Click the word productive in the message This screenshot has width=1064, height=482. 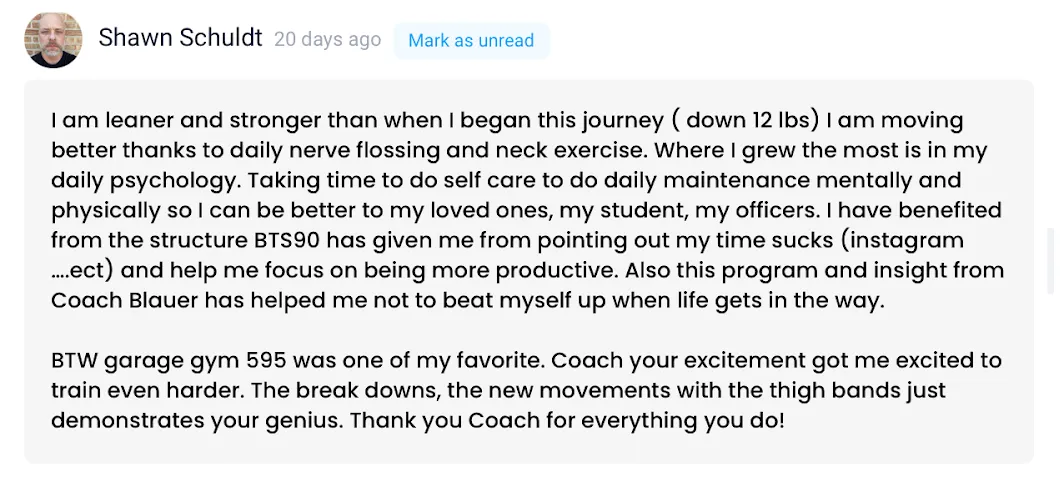click(x=556, y=270)
